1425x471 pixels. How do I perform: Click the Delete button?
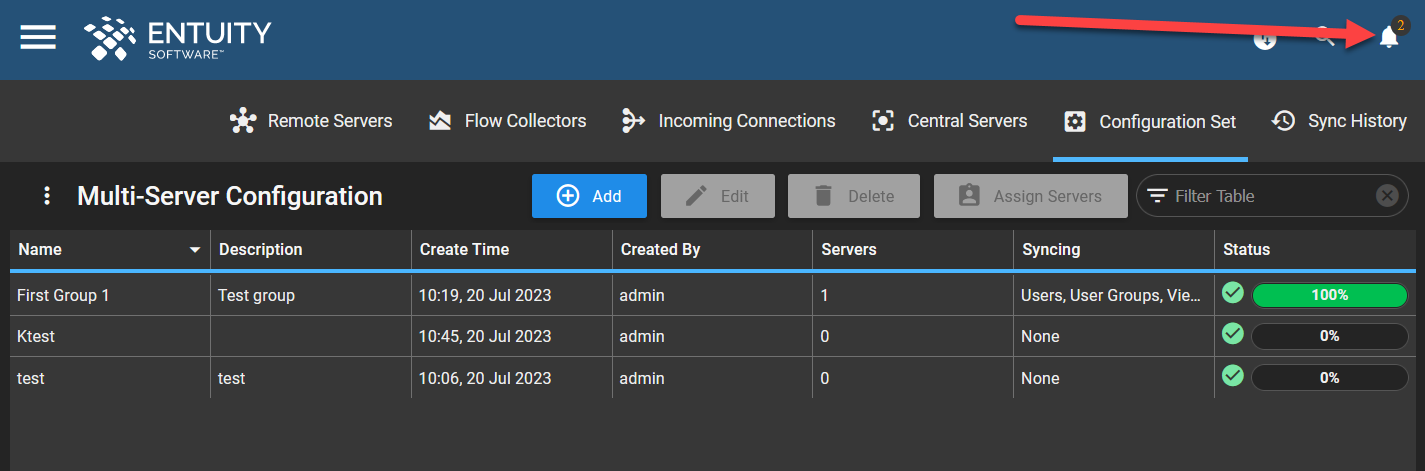854,196
